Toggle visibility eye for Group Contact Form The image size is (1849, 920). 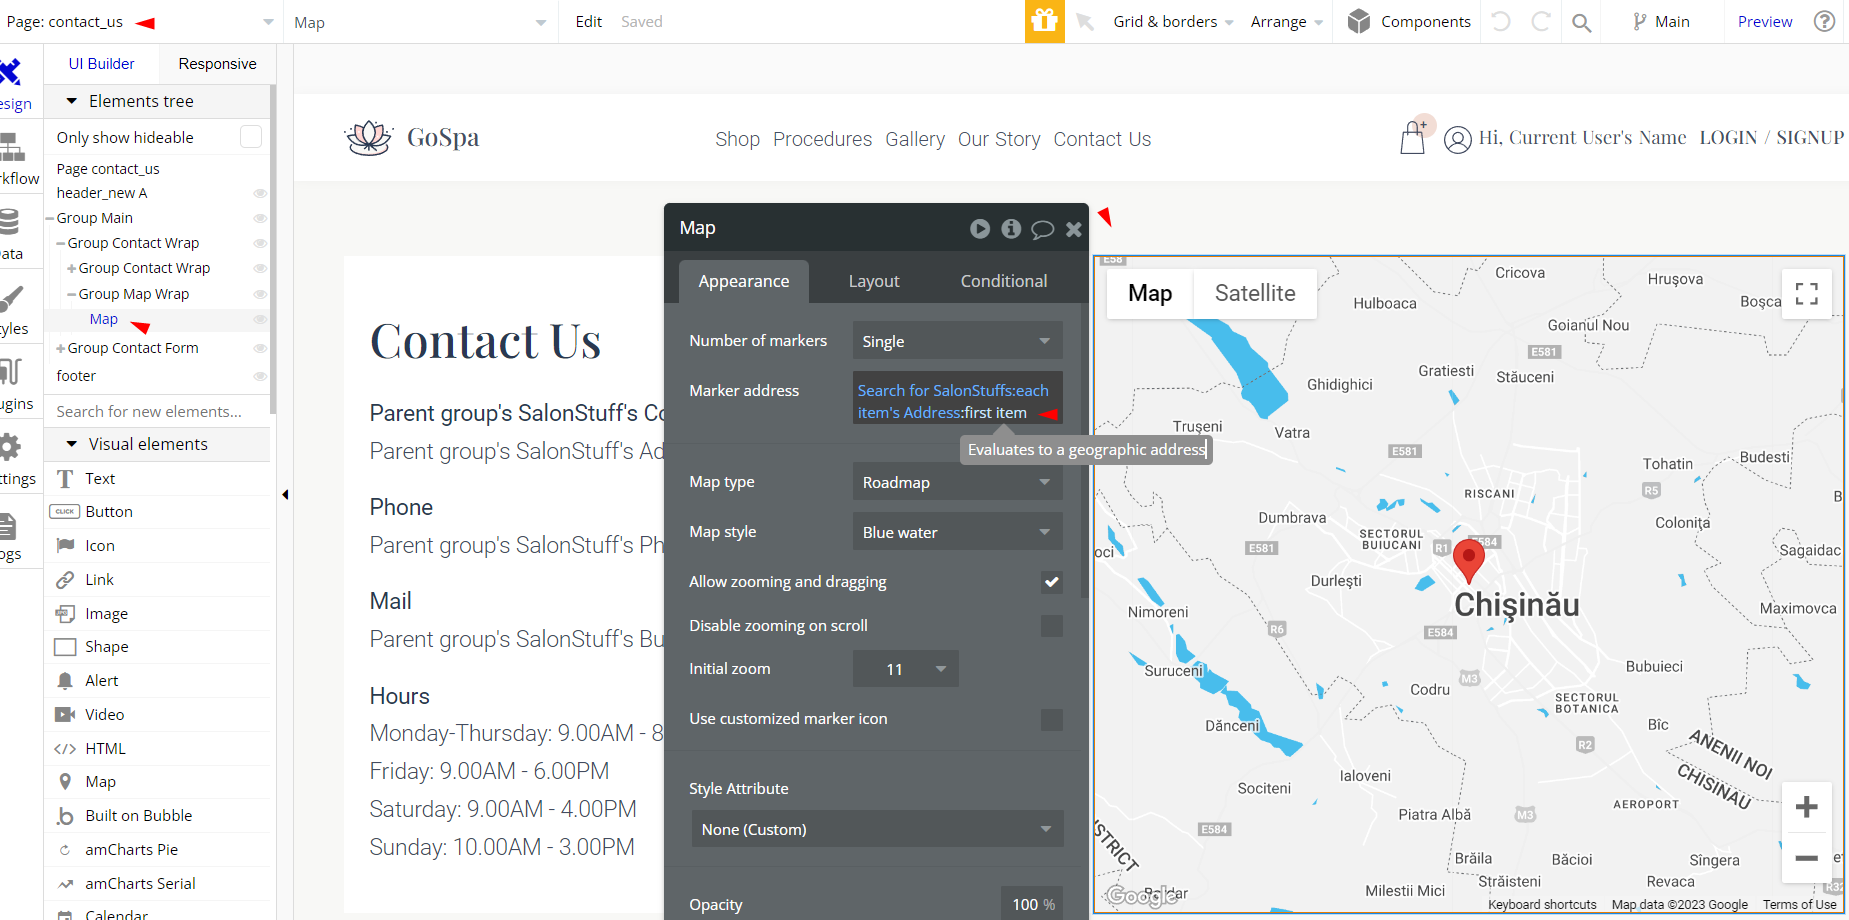tap(260, 348)
